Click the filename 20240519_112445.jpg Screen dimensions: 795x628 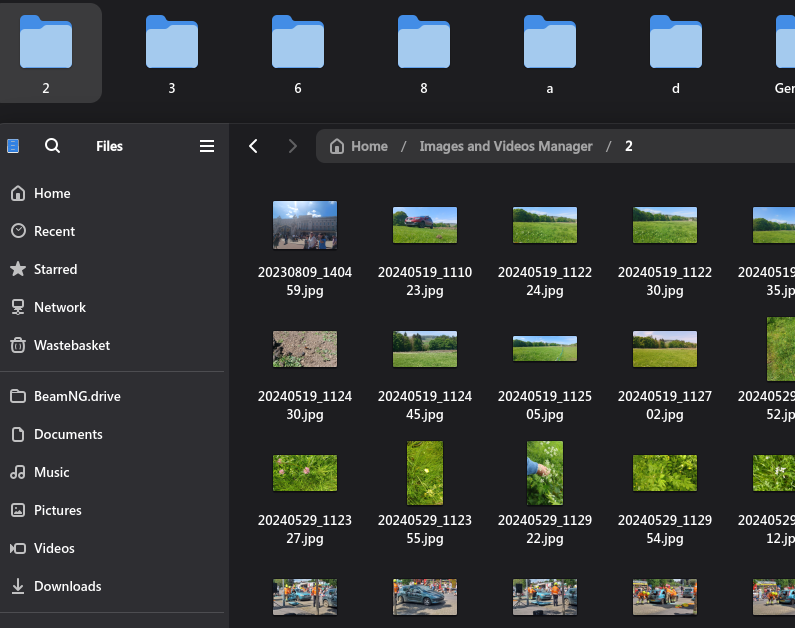click(425, 405)
